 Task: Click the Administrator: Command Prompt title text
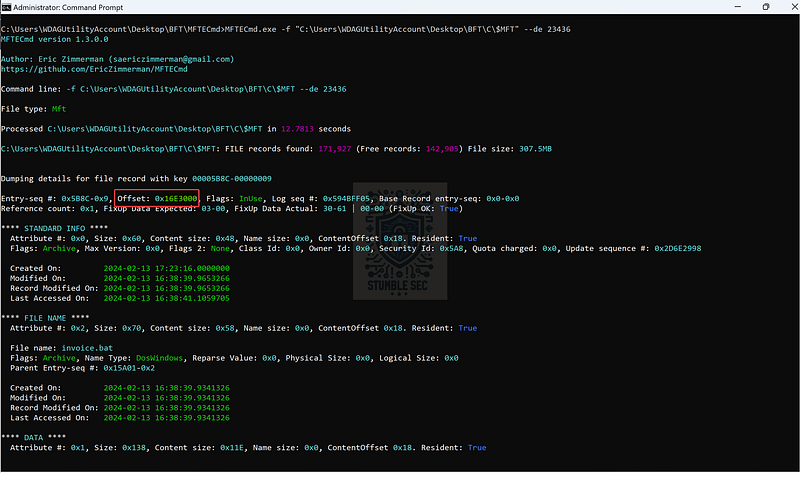point(68,7)
